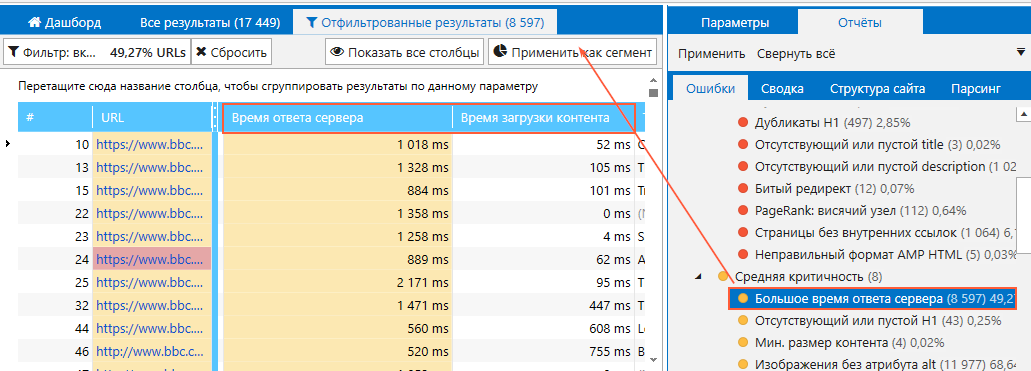This screenshot has width=1031, height=371.
Task: Select Отсутствующий или пустой title error
Action: [878, 144]
